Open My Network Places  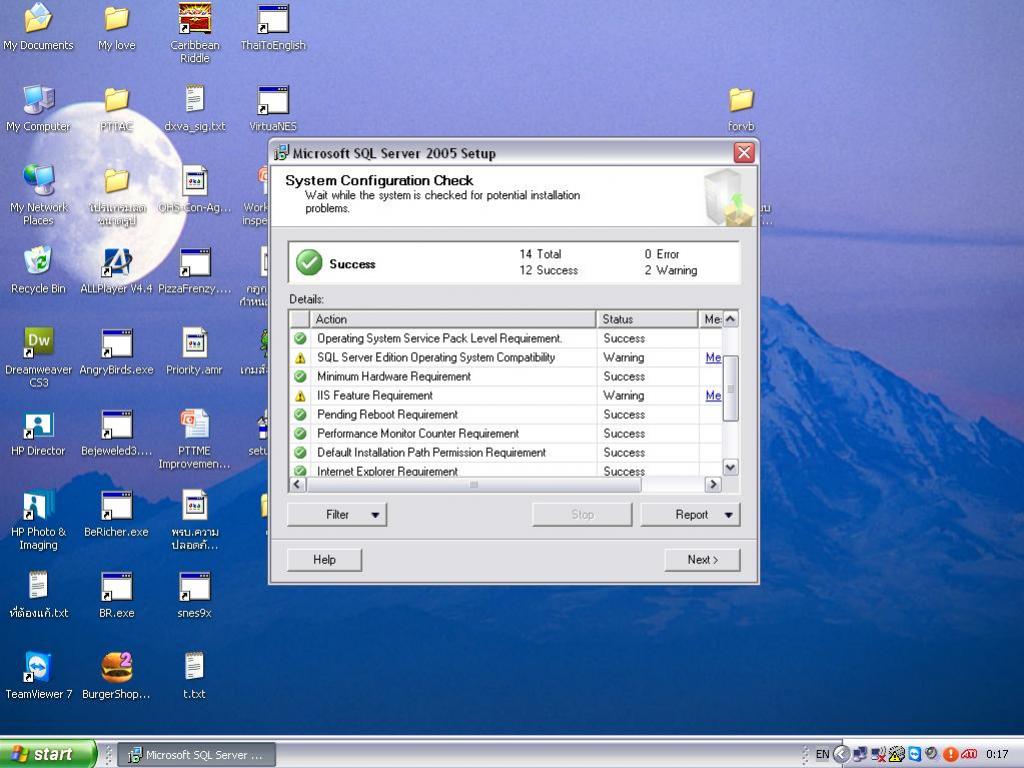38,195
